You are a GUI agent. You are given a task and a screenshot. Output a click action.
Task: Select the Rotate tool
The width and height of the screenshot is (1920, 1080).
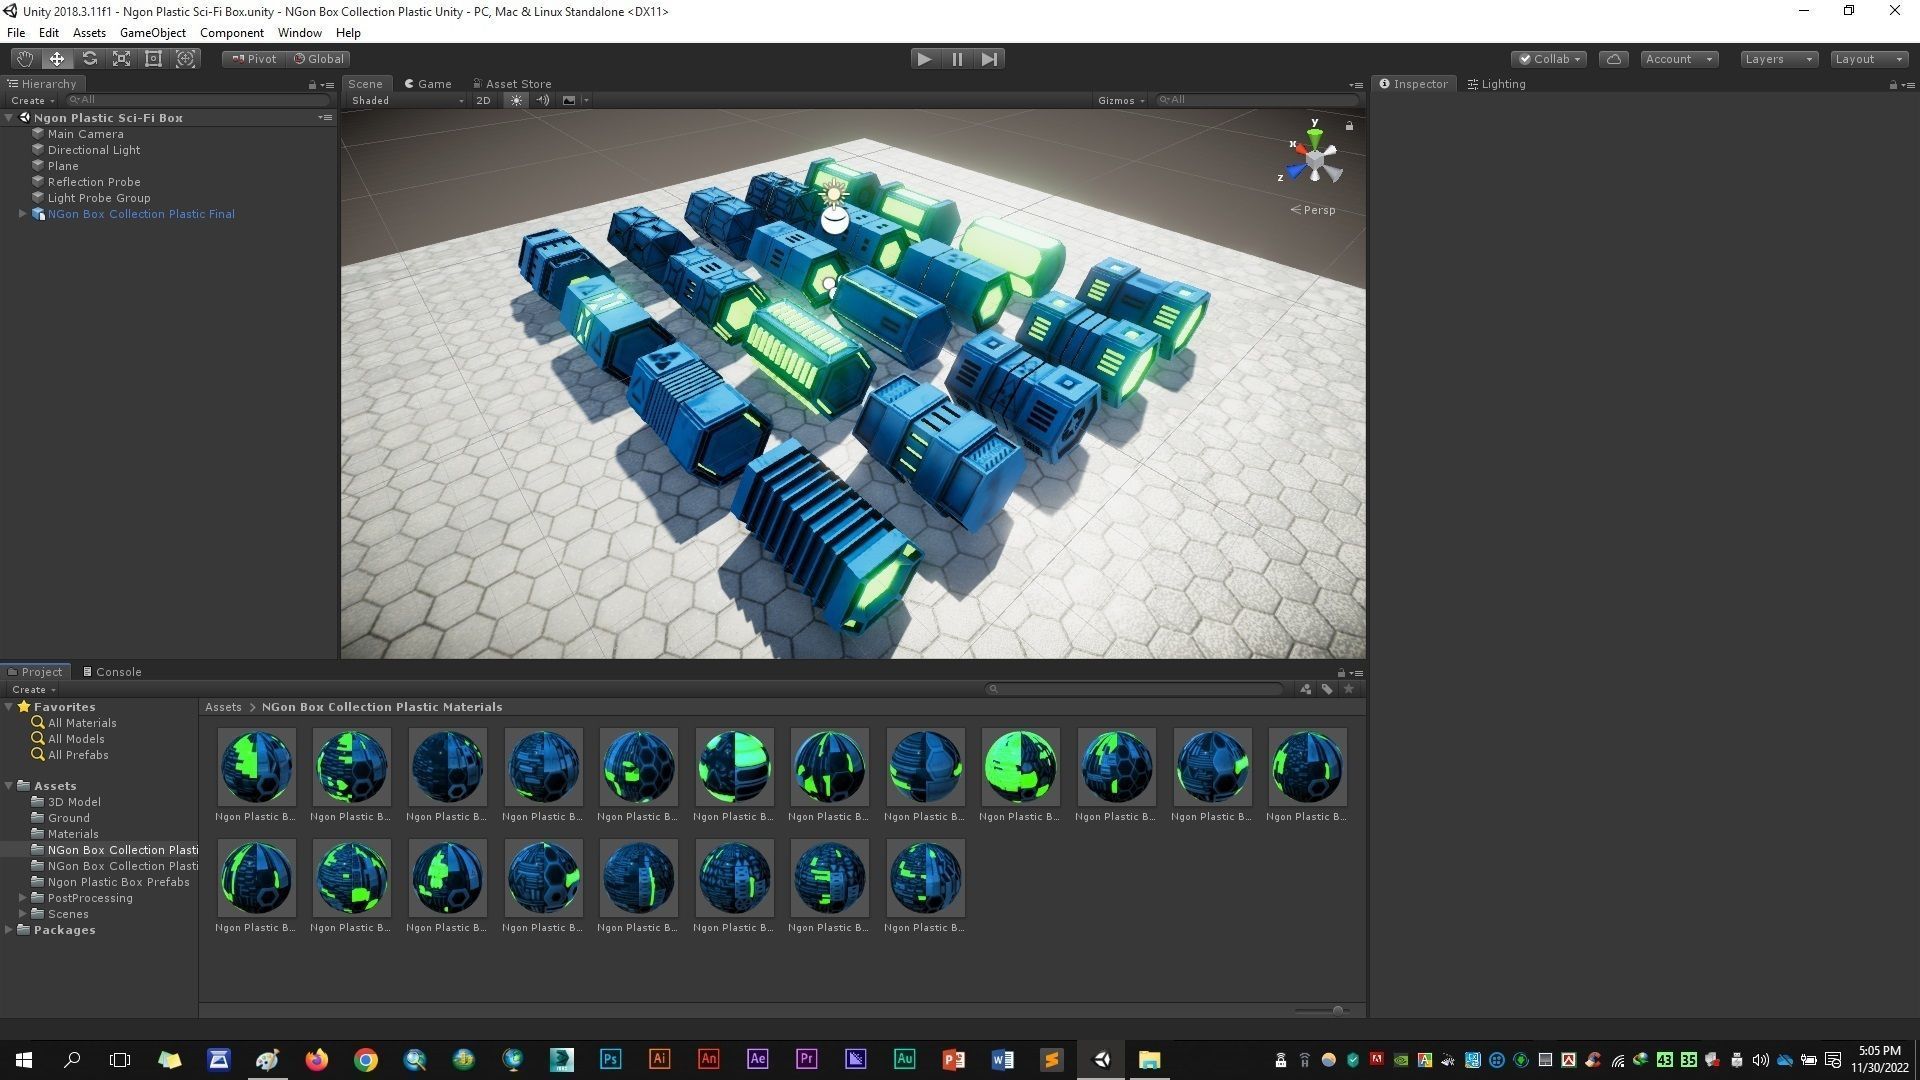click(x=89, y=59)
